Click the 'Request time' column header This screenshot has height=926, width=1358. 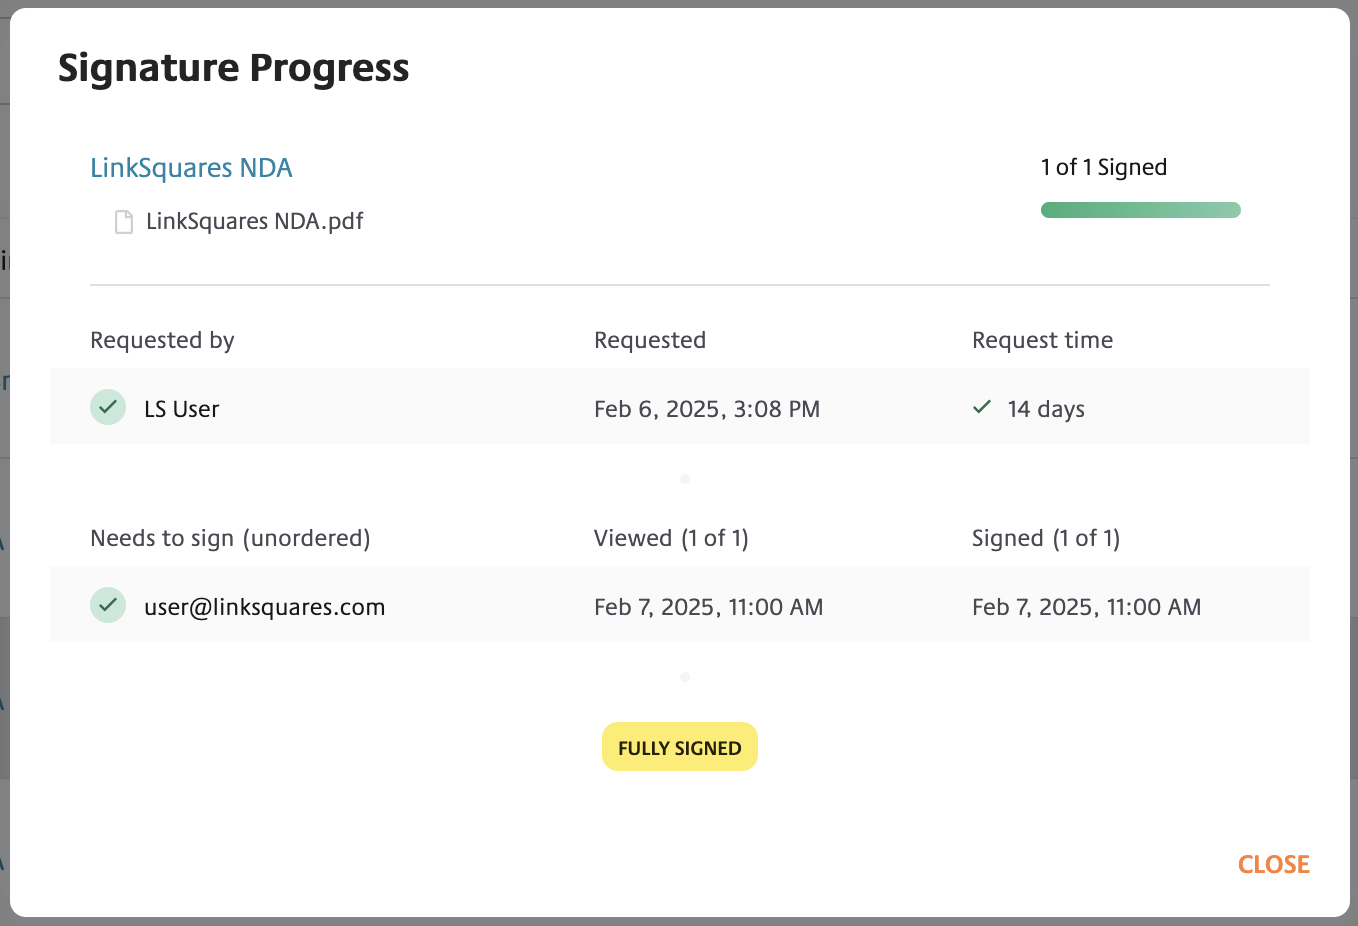(1042, 340)
